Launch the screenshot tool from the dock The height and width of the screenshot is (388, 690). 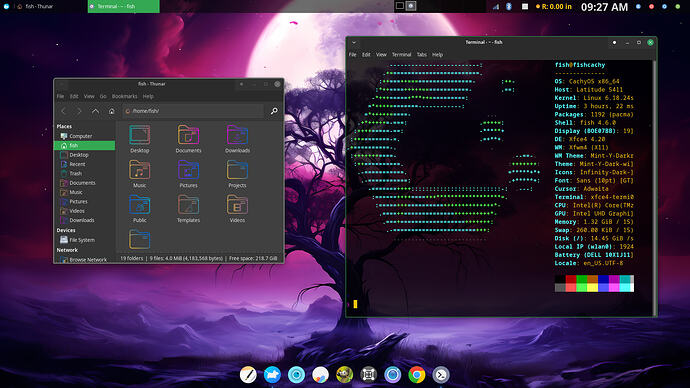(x=368, y=375)
